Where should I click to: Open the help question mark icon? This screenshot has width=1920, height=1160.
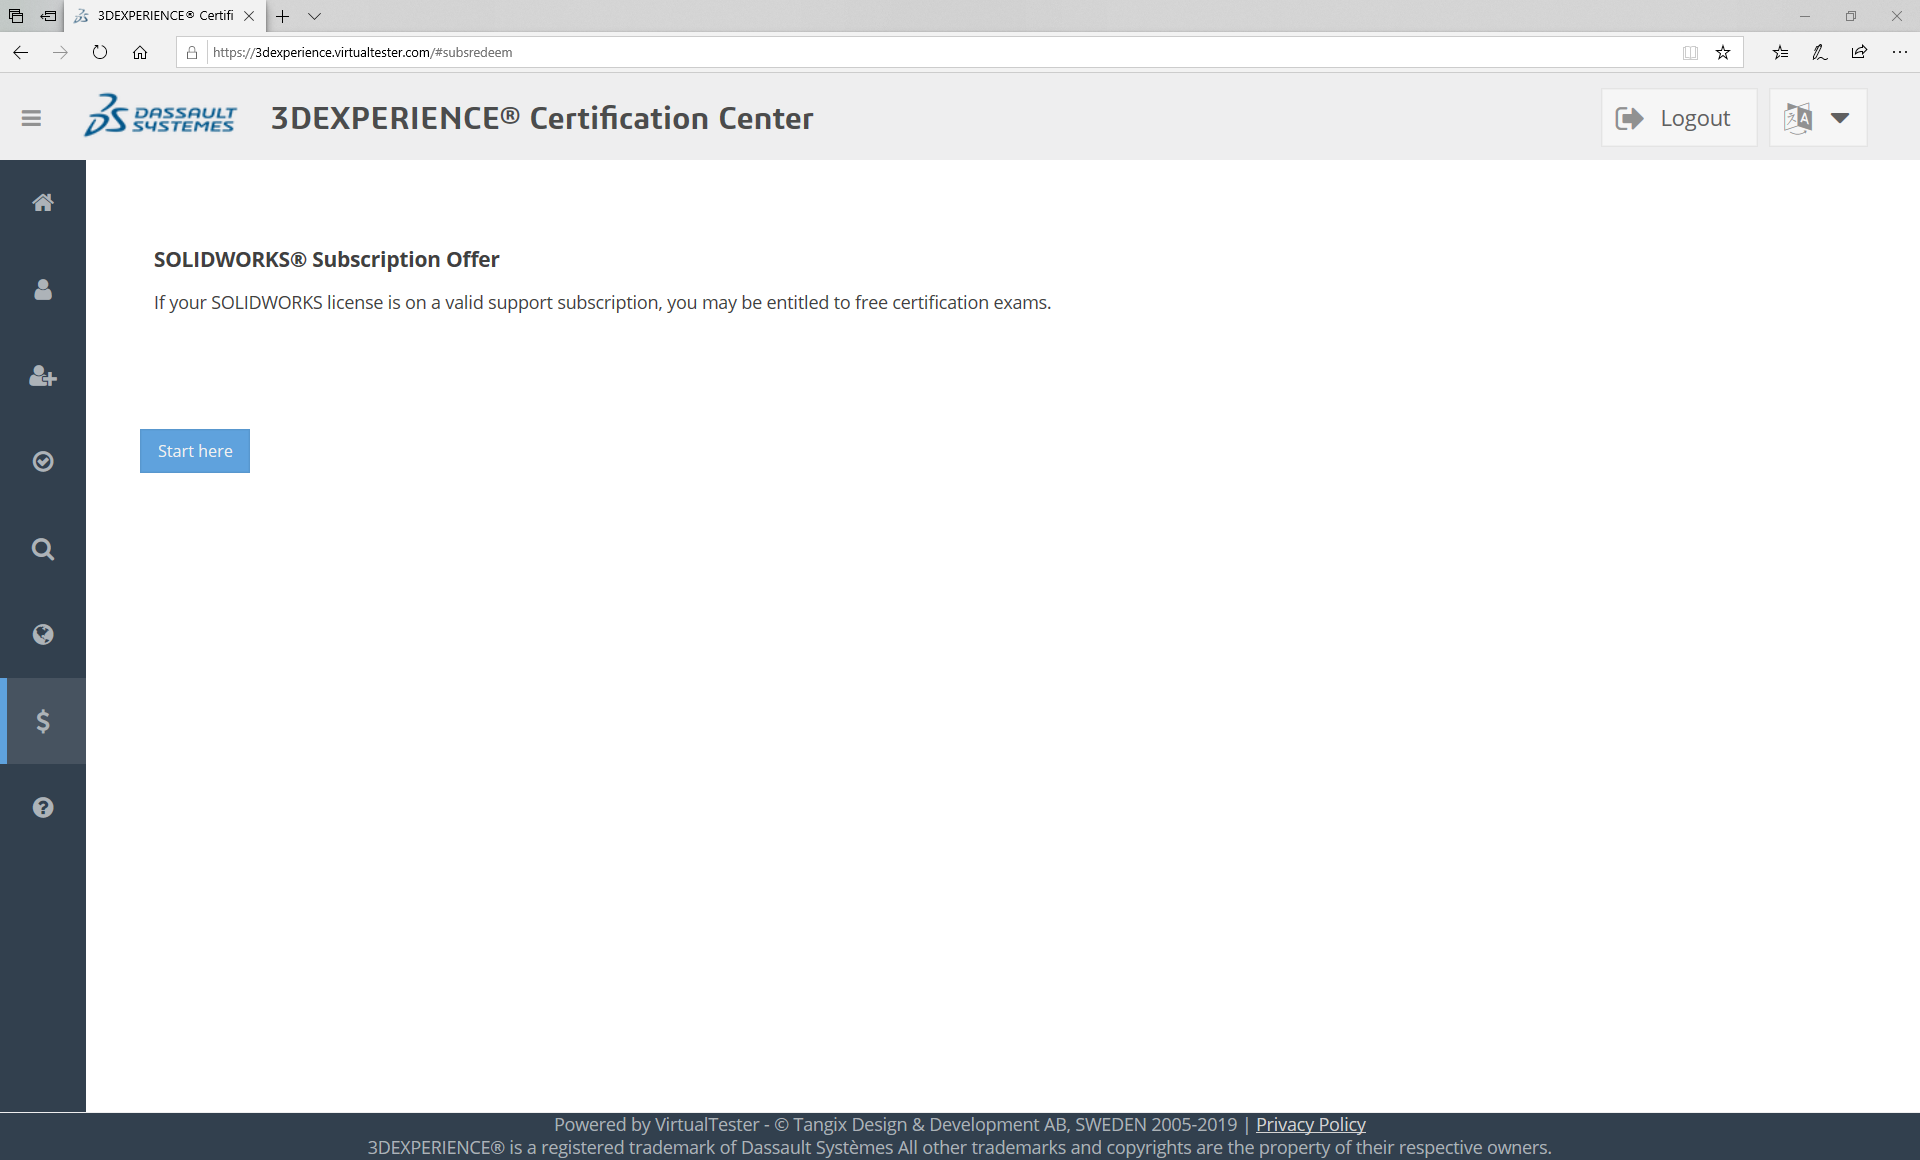click(42, 807)
